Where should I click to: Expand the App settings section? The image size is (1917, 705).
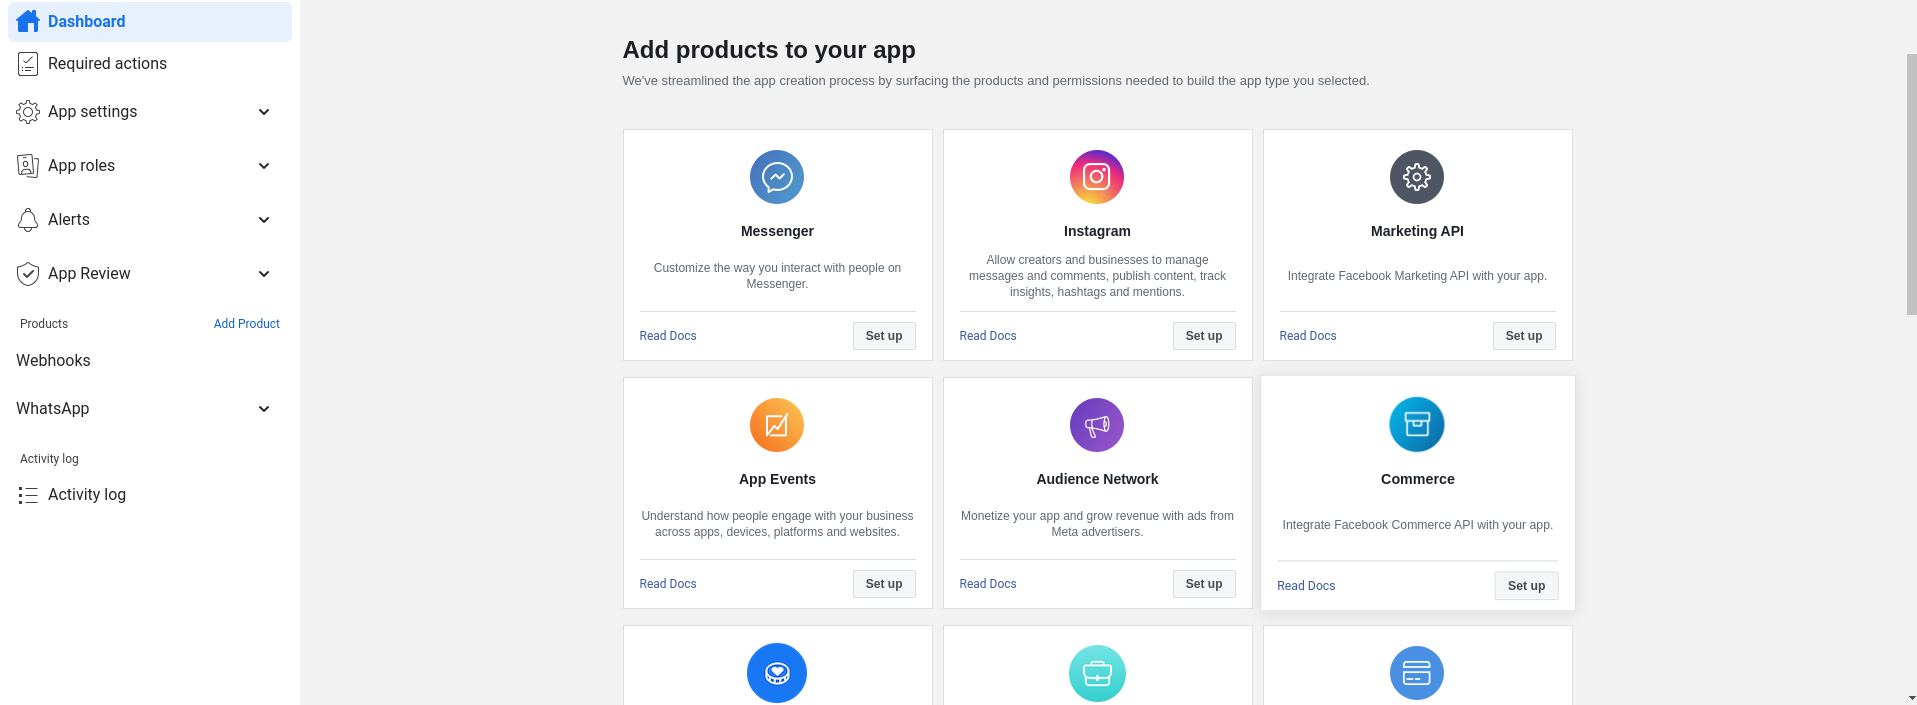click(264, 112)
